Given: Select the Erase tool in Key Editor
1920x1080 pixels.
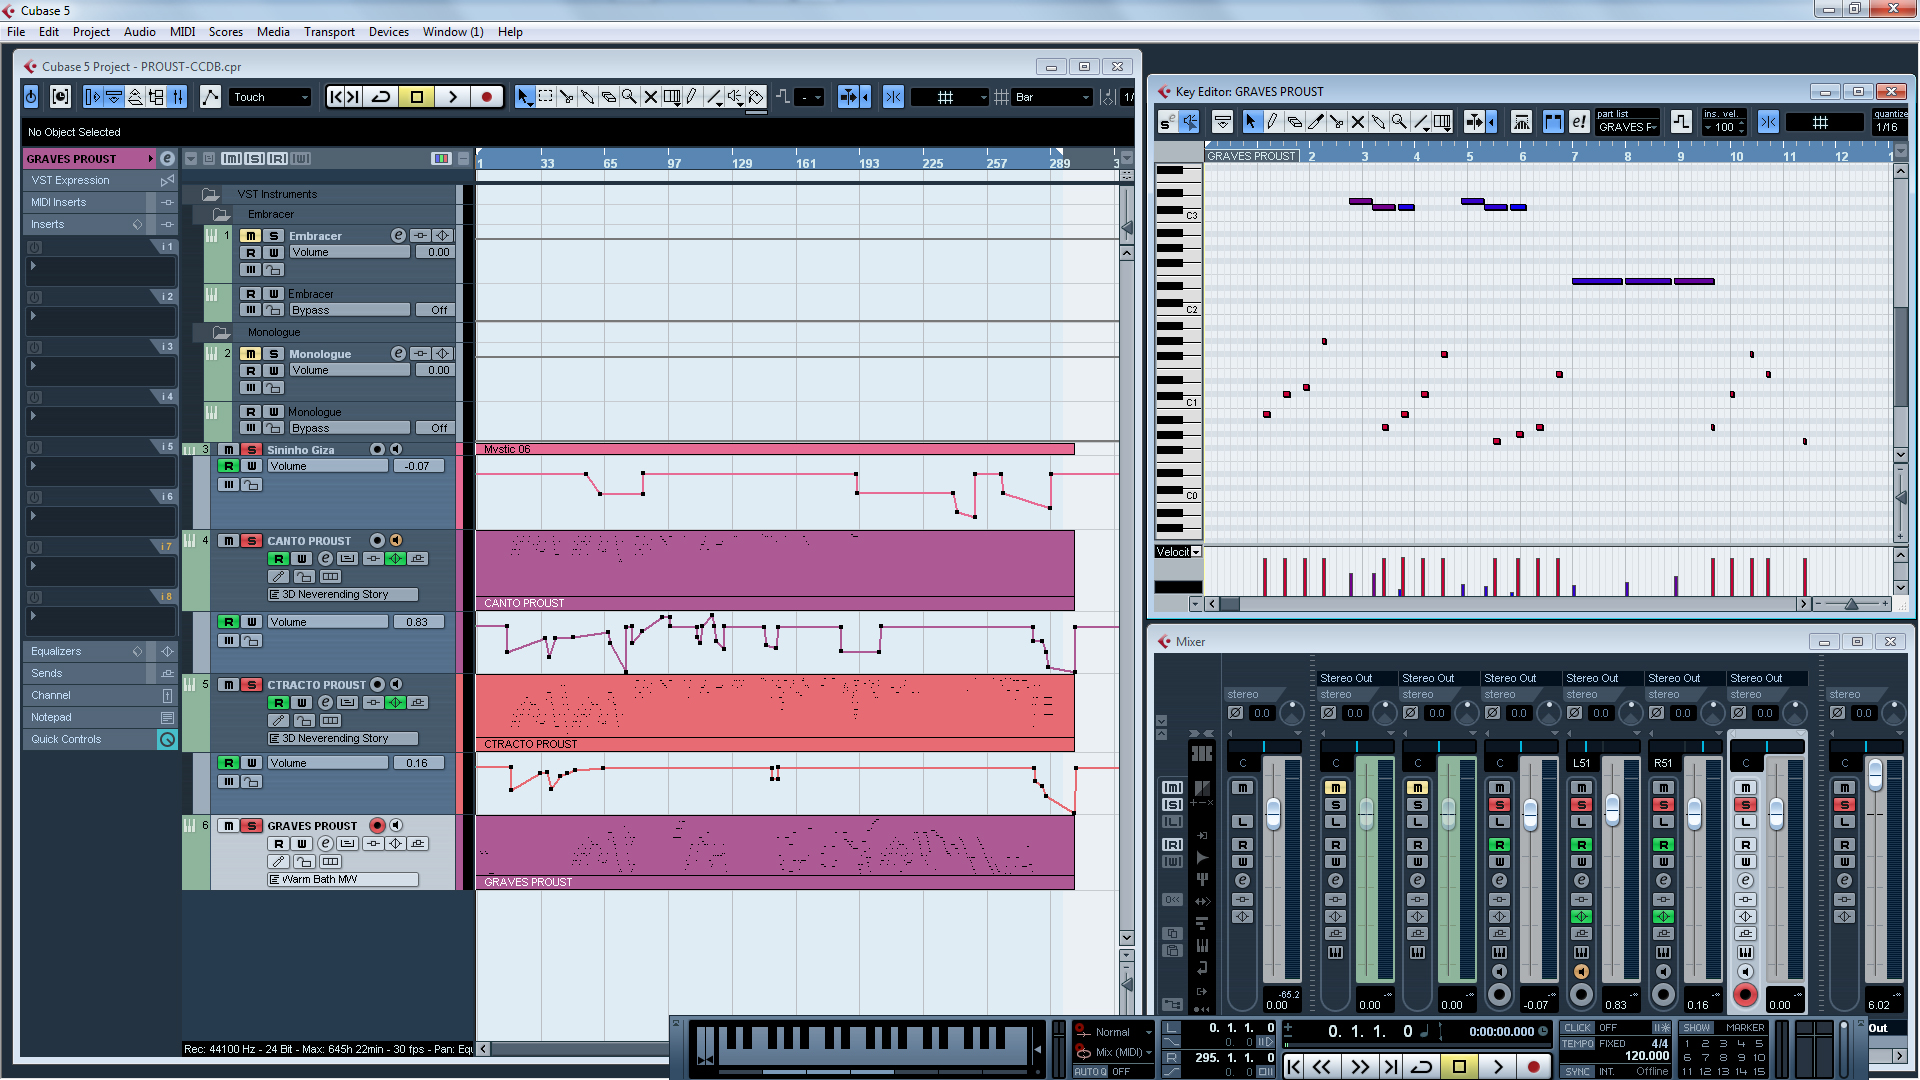Looking at the screenshot, I should (1294, 122).
